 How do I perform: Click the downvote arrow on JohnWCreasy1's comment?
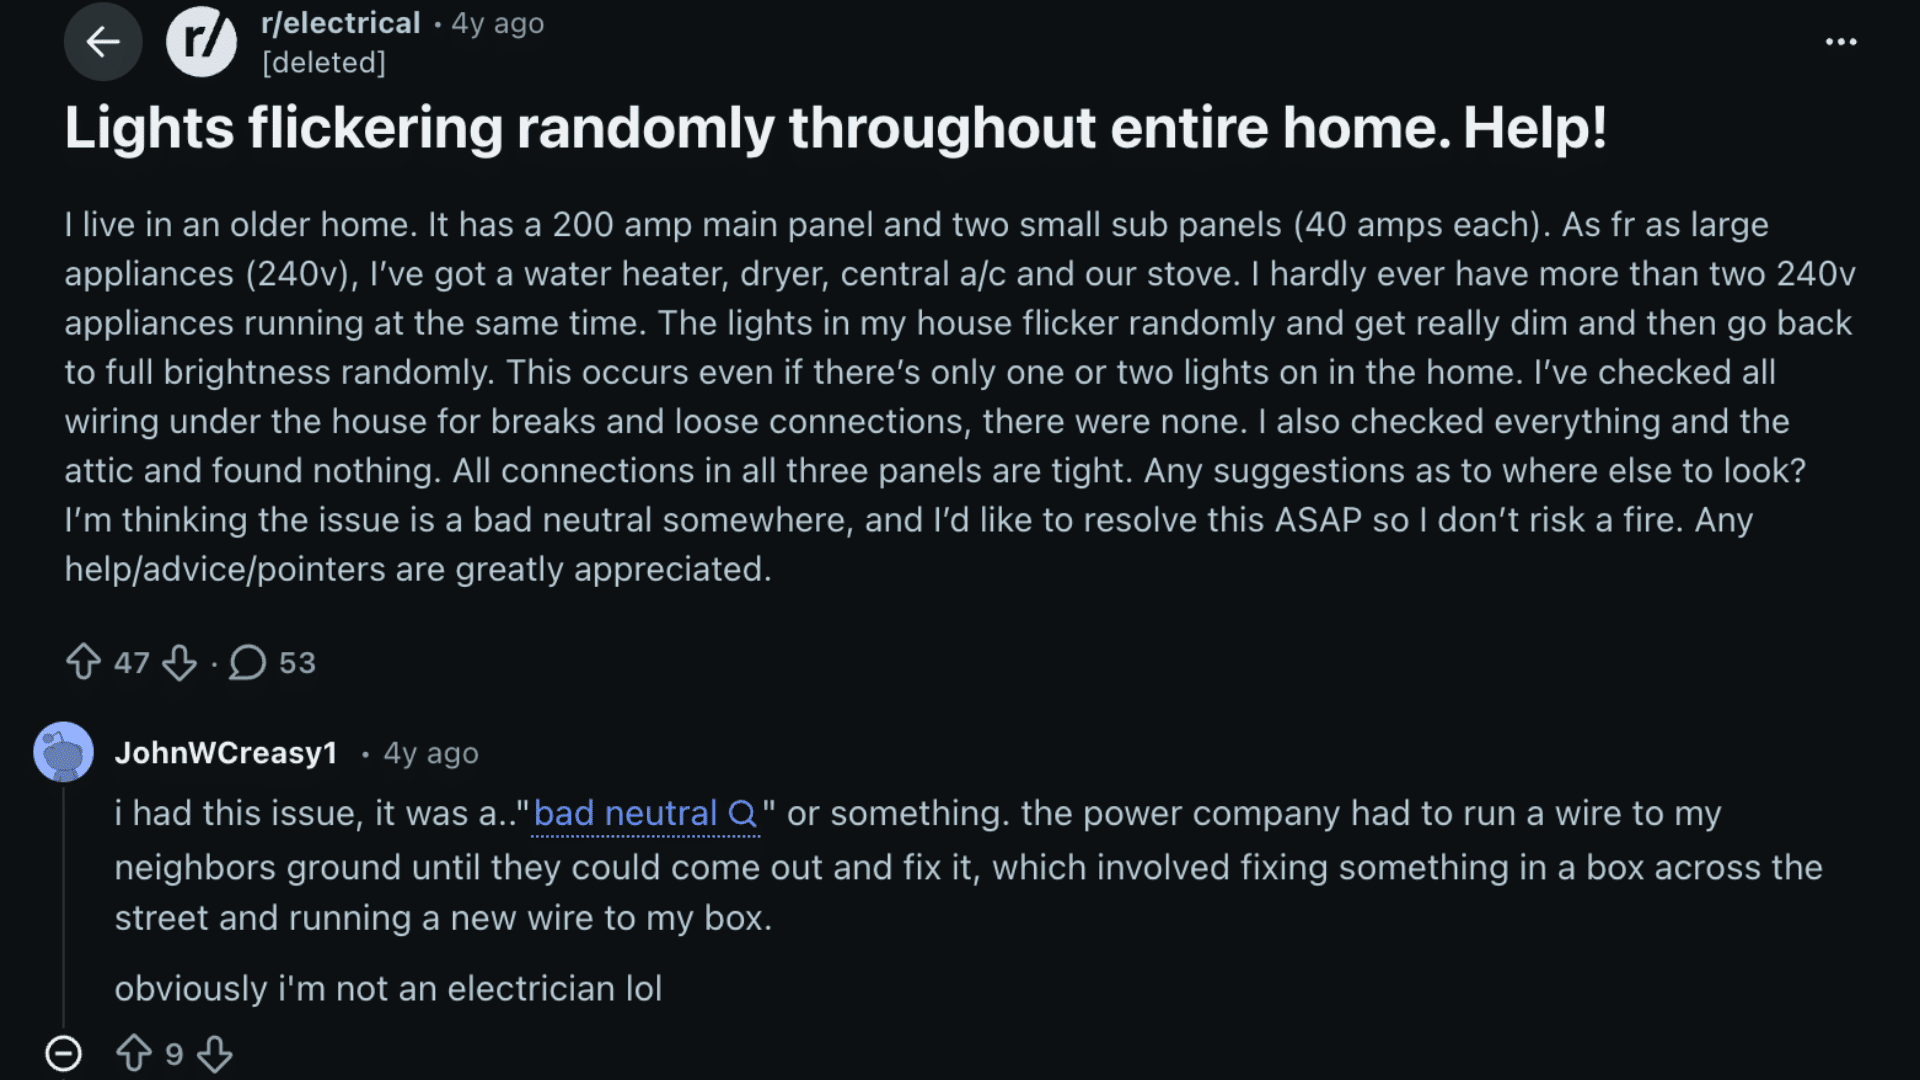coord(215,1054)
